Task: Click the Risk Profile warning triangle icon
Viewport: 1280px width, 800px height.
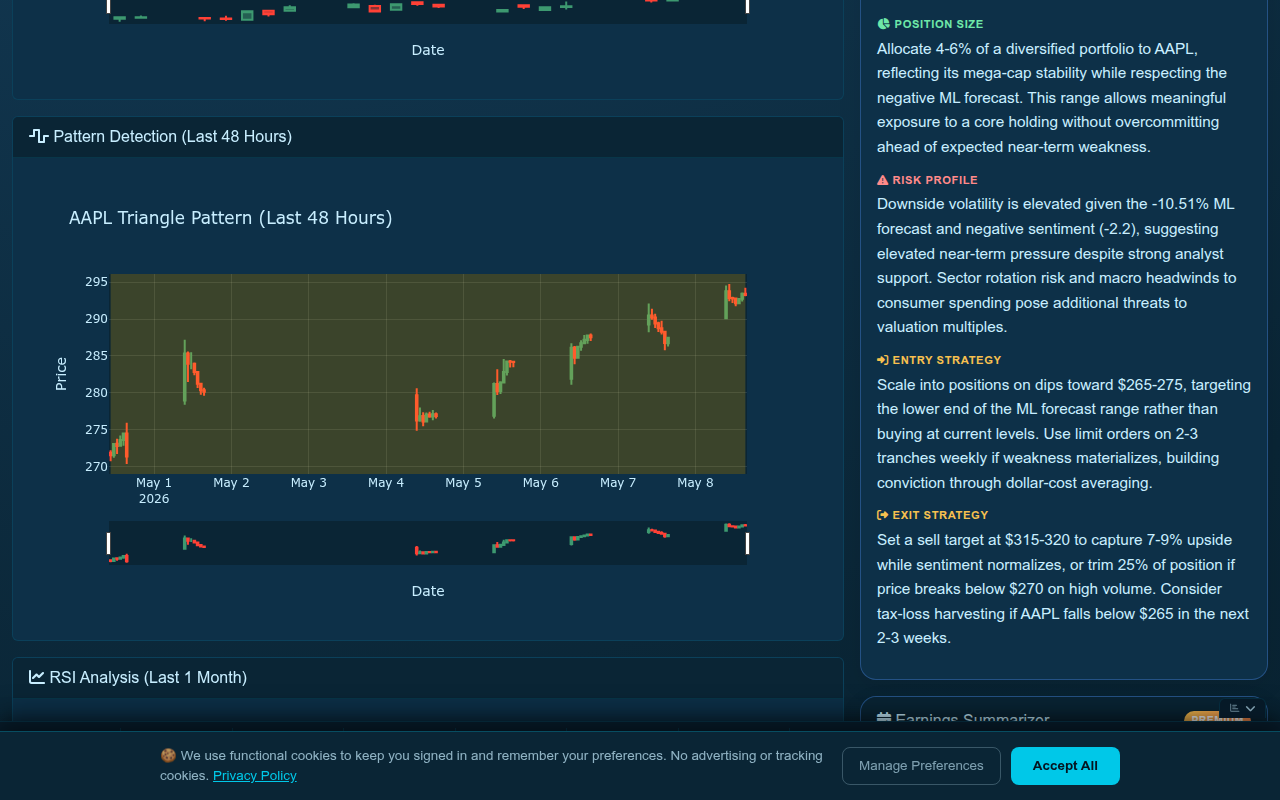Action: point(883,180)
